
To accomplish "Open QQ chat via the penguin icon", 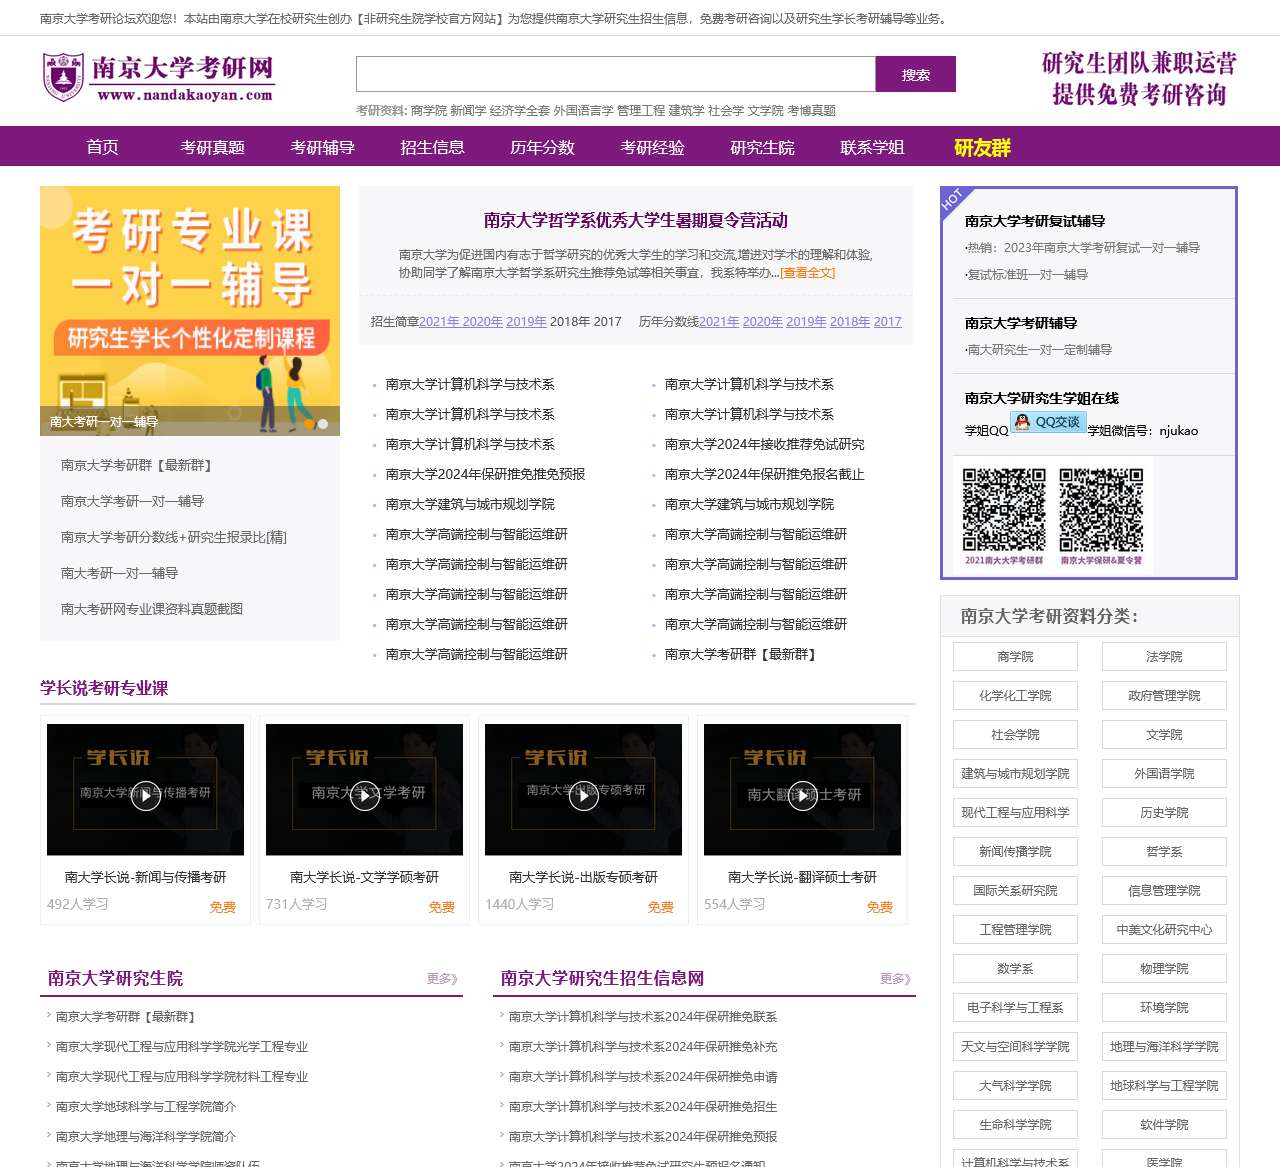I will click(x=1022, y=422).
